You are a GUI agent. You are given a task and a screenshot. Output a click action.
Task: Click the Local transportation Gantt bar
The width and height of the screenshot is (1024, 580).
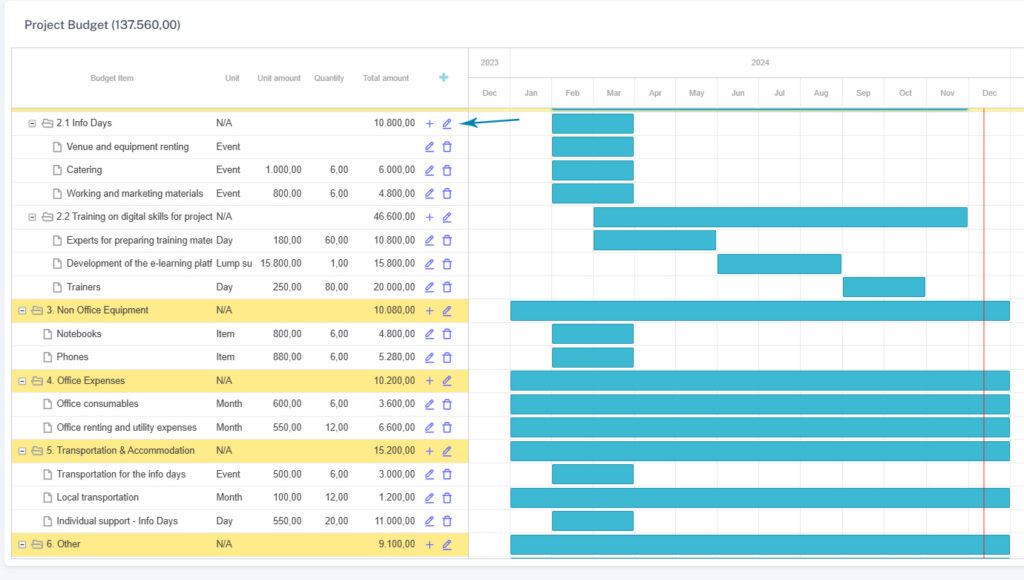760,498
